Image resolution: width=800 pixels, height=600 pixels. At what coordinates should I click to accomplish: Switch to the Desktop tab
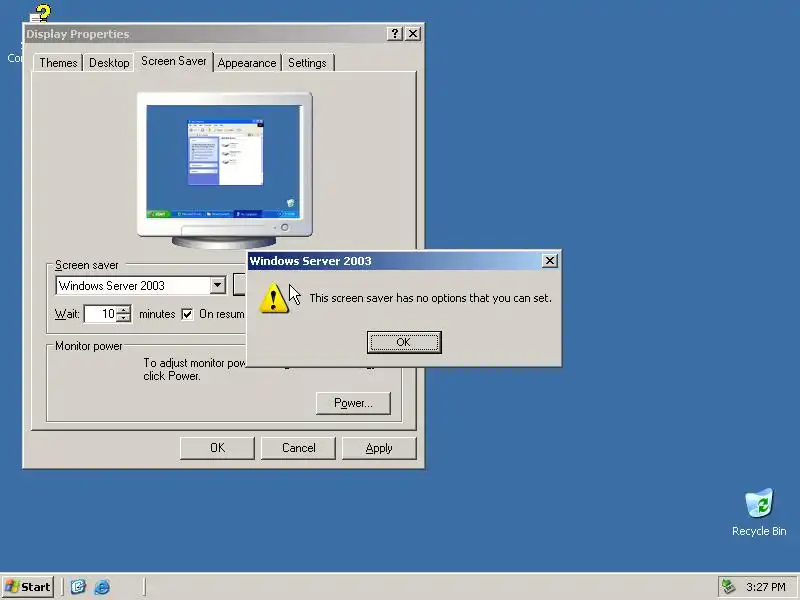point(109,63)
